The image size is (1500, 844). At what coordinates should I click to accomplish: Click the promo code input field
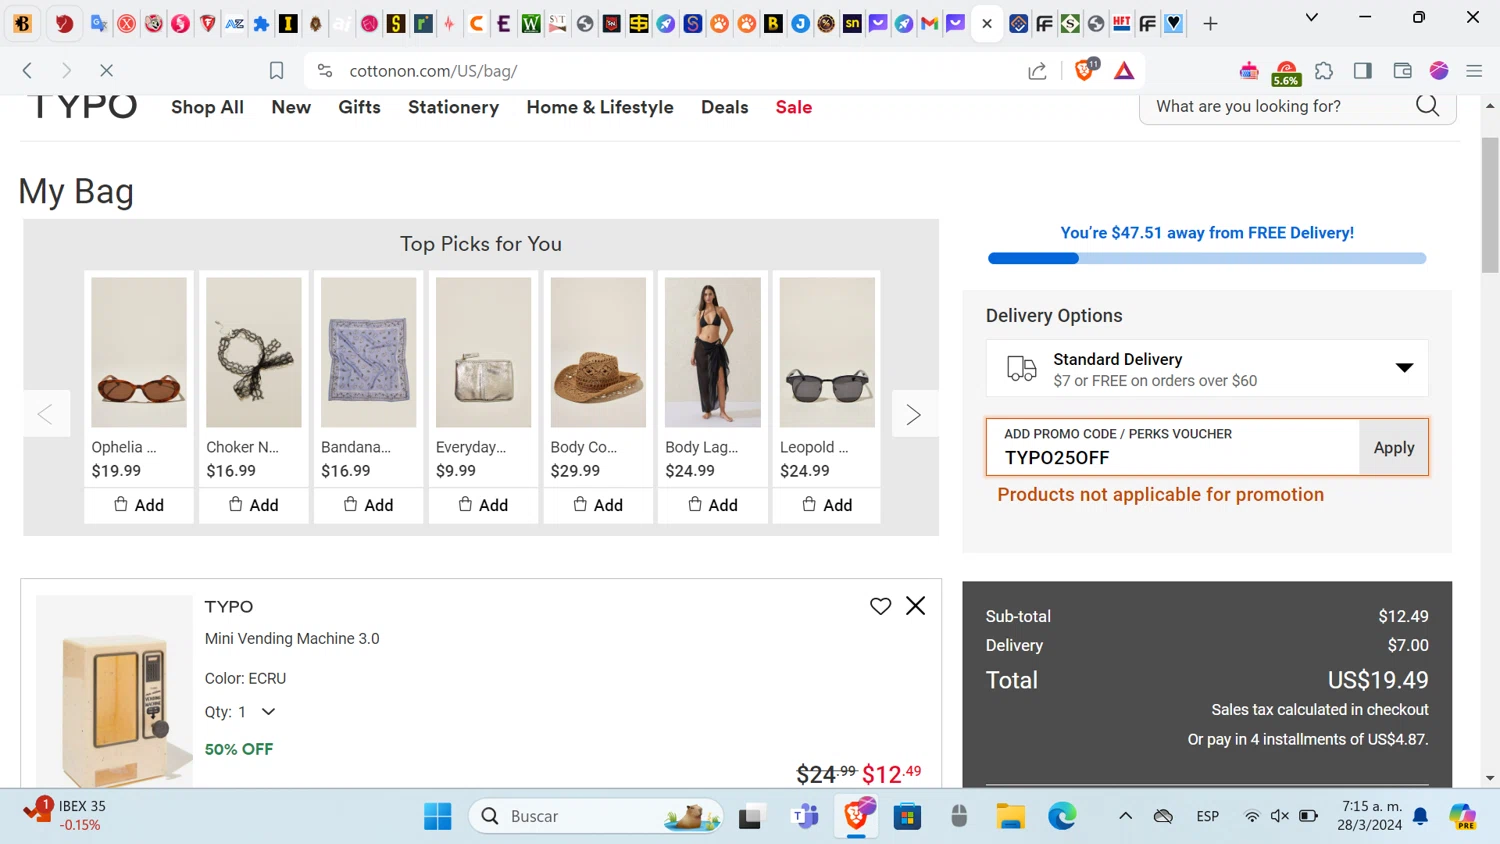coord(1173,447)
